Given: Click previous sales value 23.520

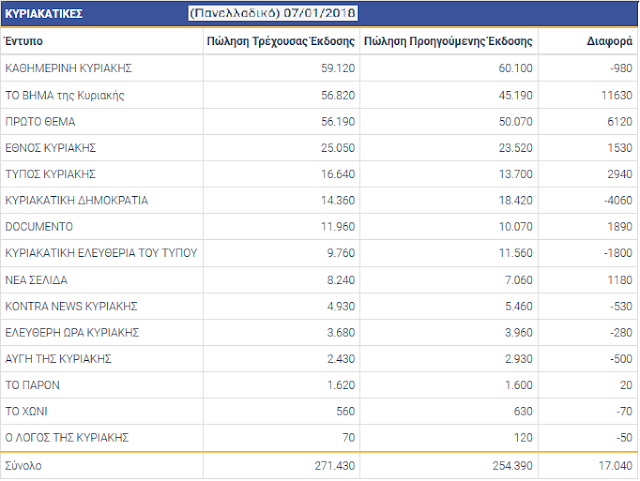Looking at the screenshot, I should tap(516, 148).
